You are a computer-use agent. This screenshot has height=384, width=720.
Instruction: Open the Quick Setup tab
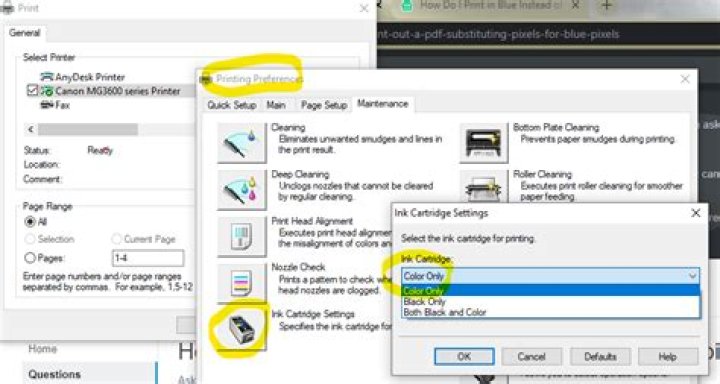click(x=231, y=105)
